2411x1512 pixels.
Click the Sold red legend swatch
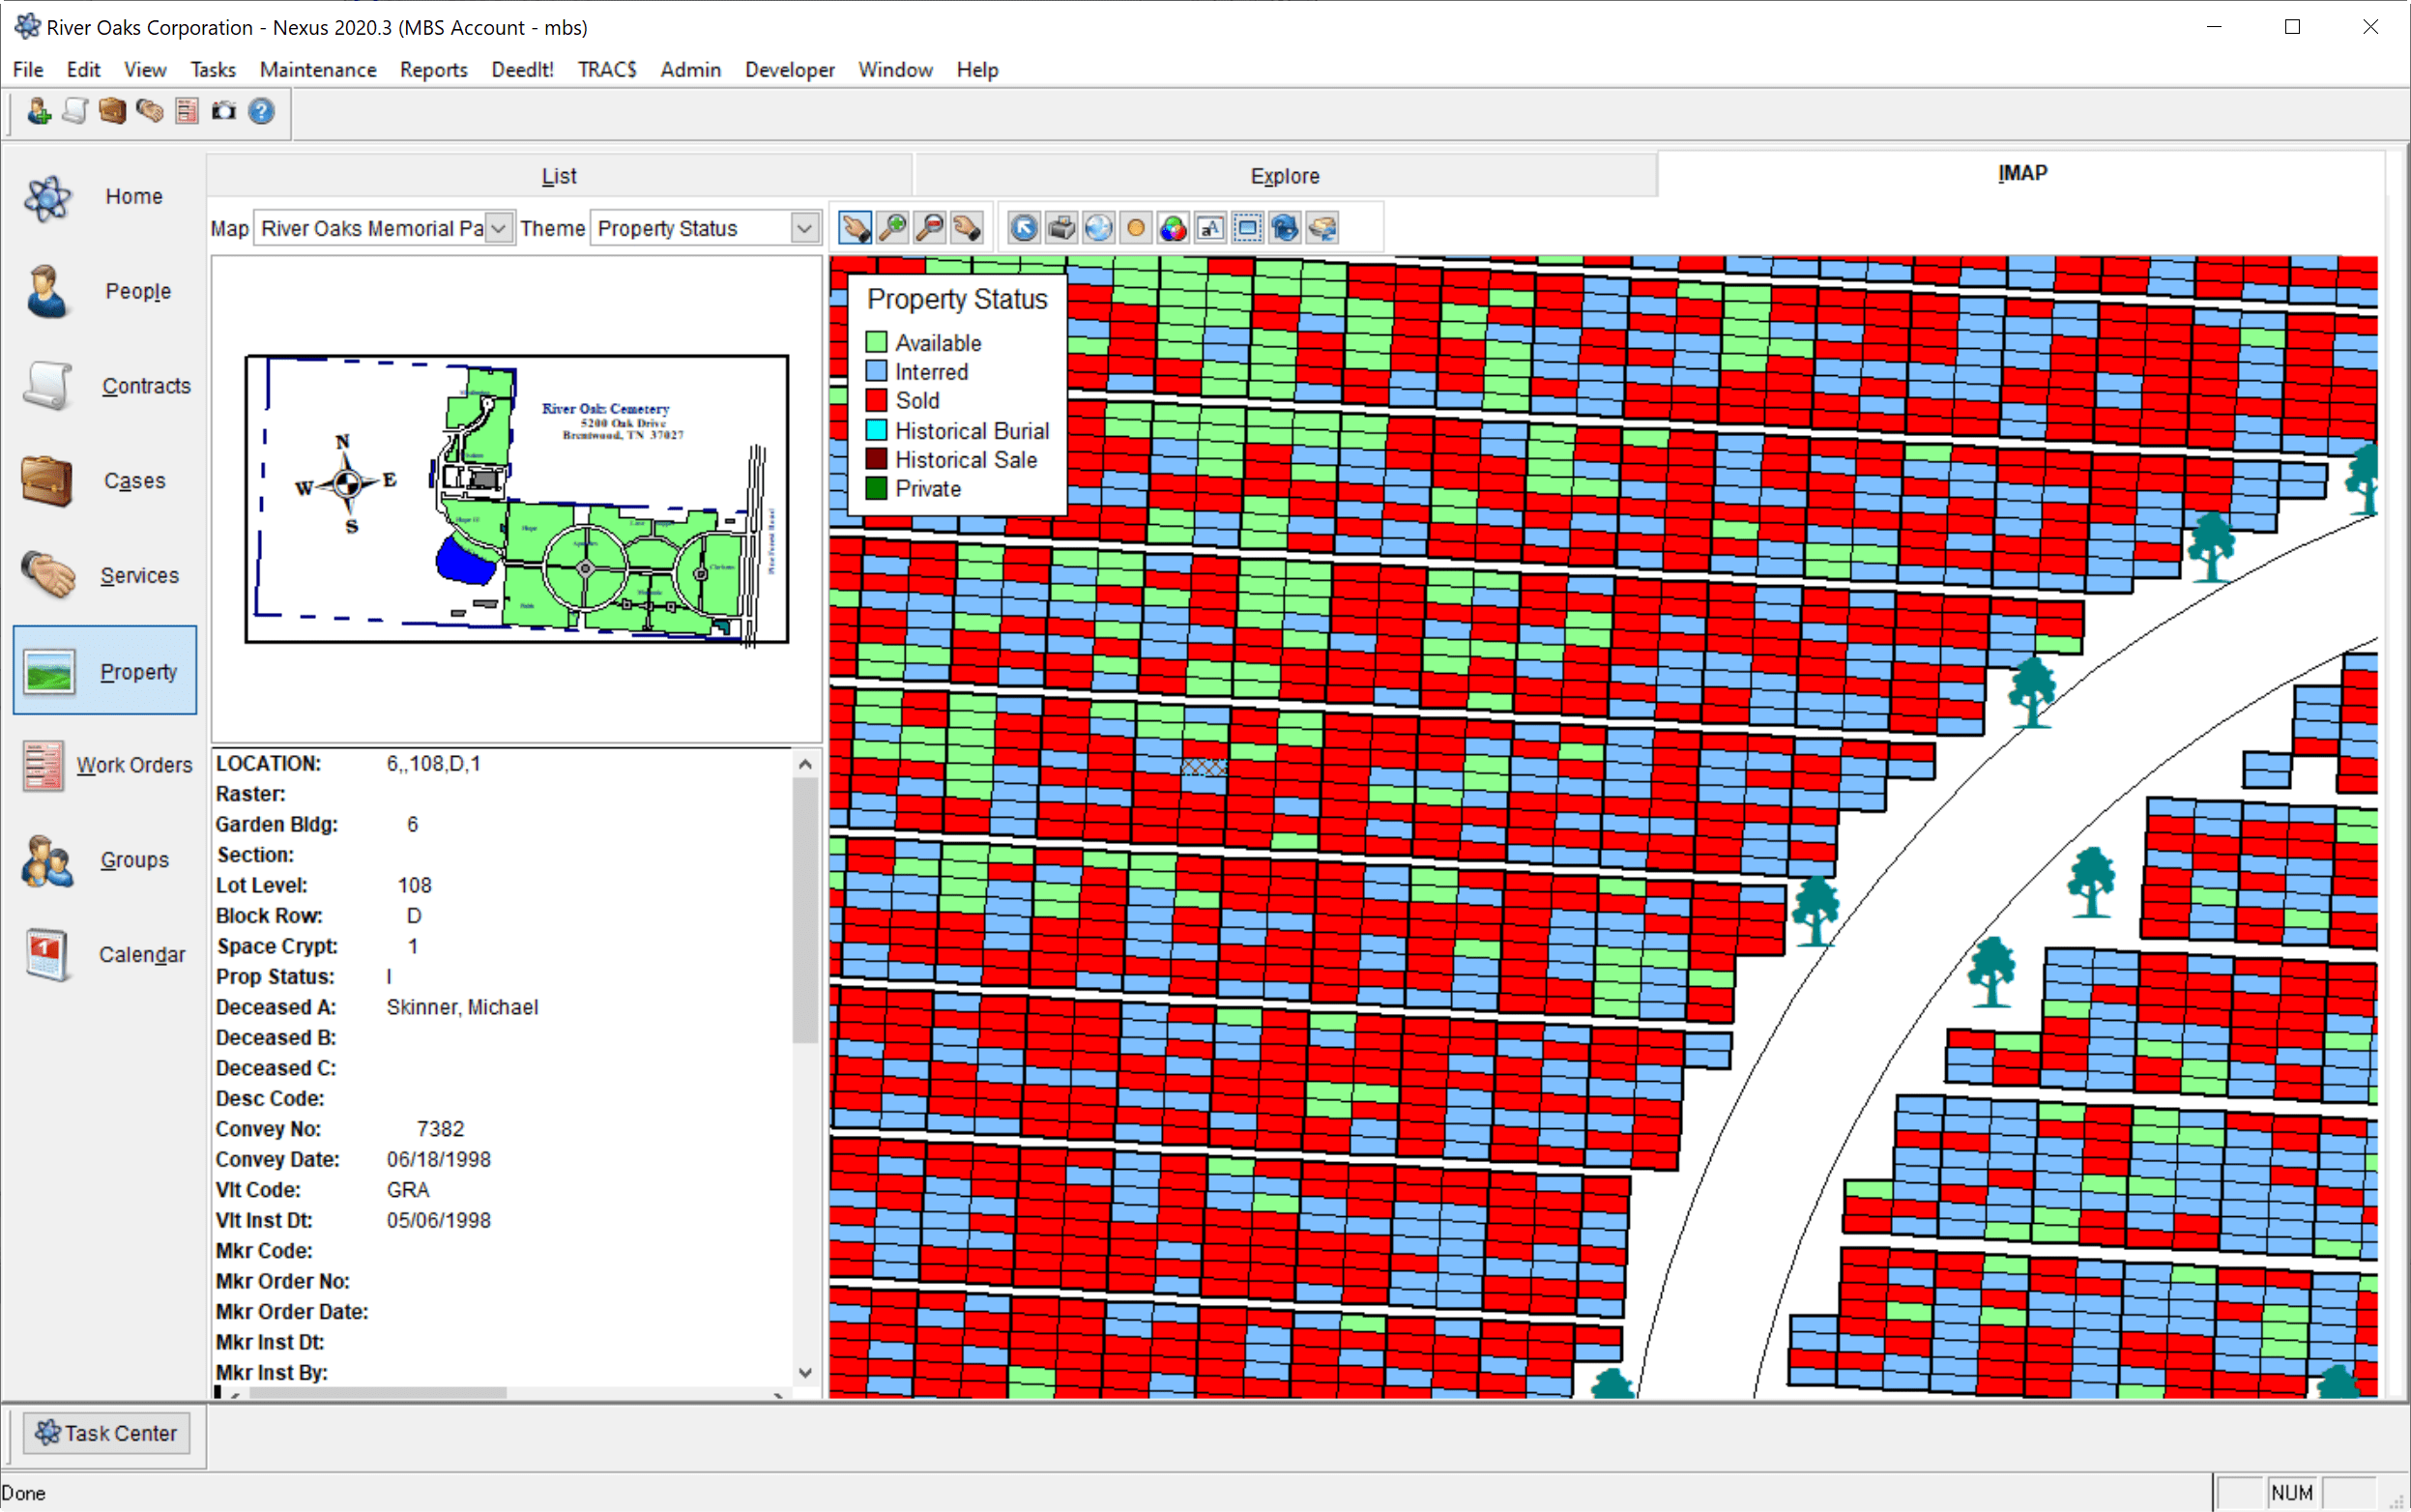(x=876, y=401)
